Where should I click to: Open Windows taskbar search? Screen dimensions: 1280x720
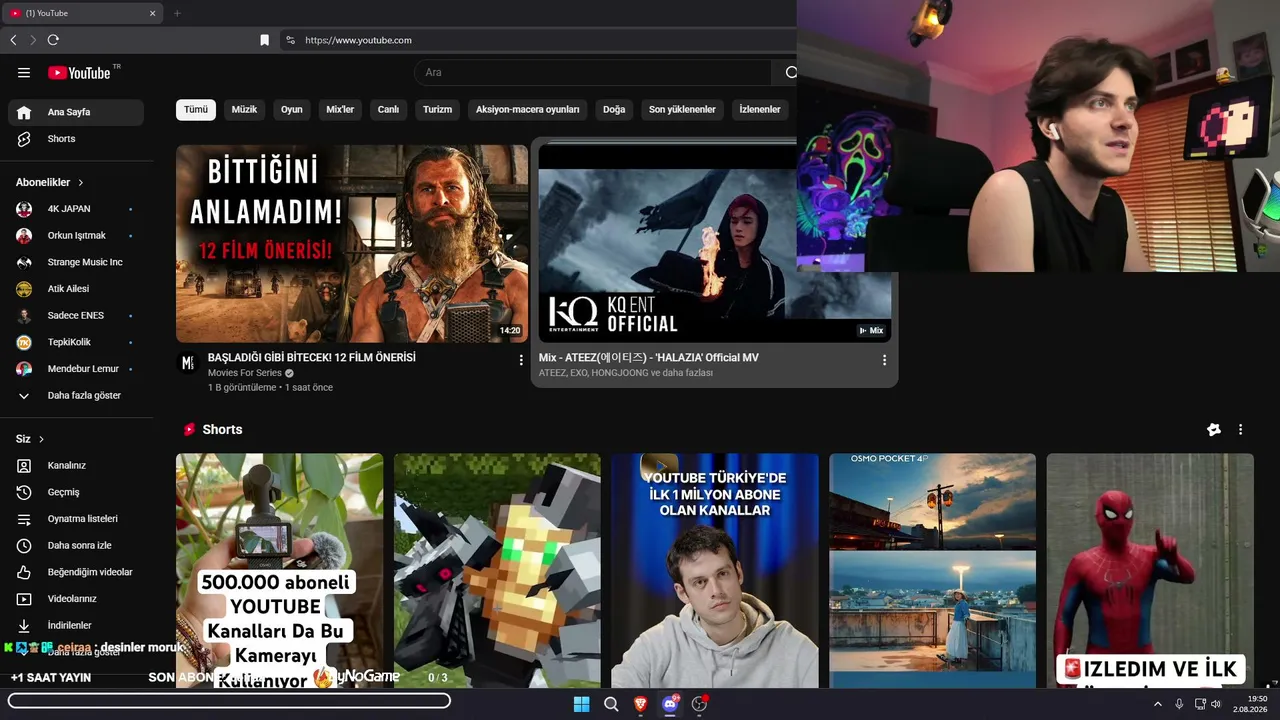click(x=611, y=704)
